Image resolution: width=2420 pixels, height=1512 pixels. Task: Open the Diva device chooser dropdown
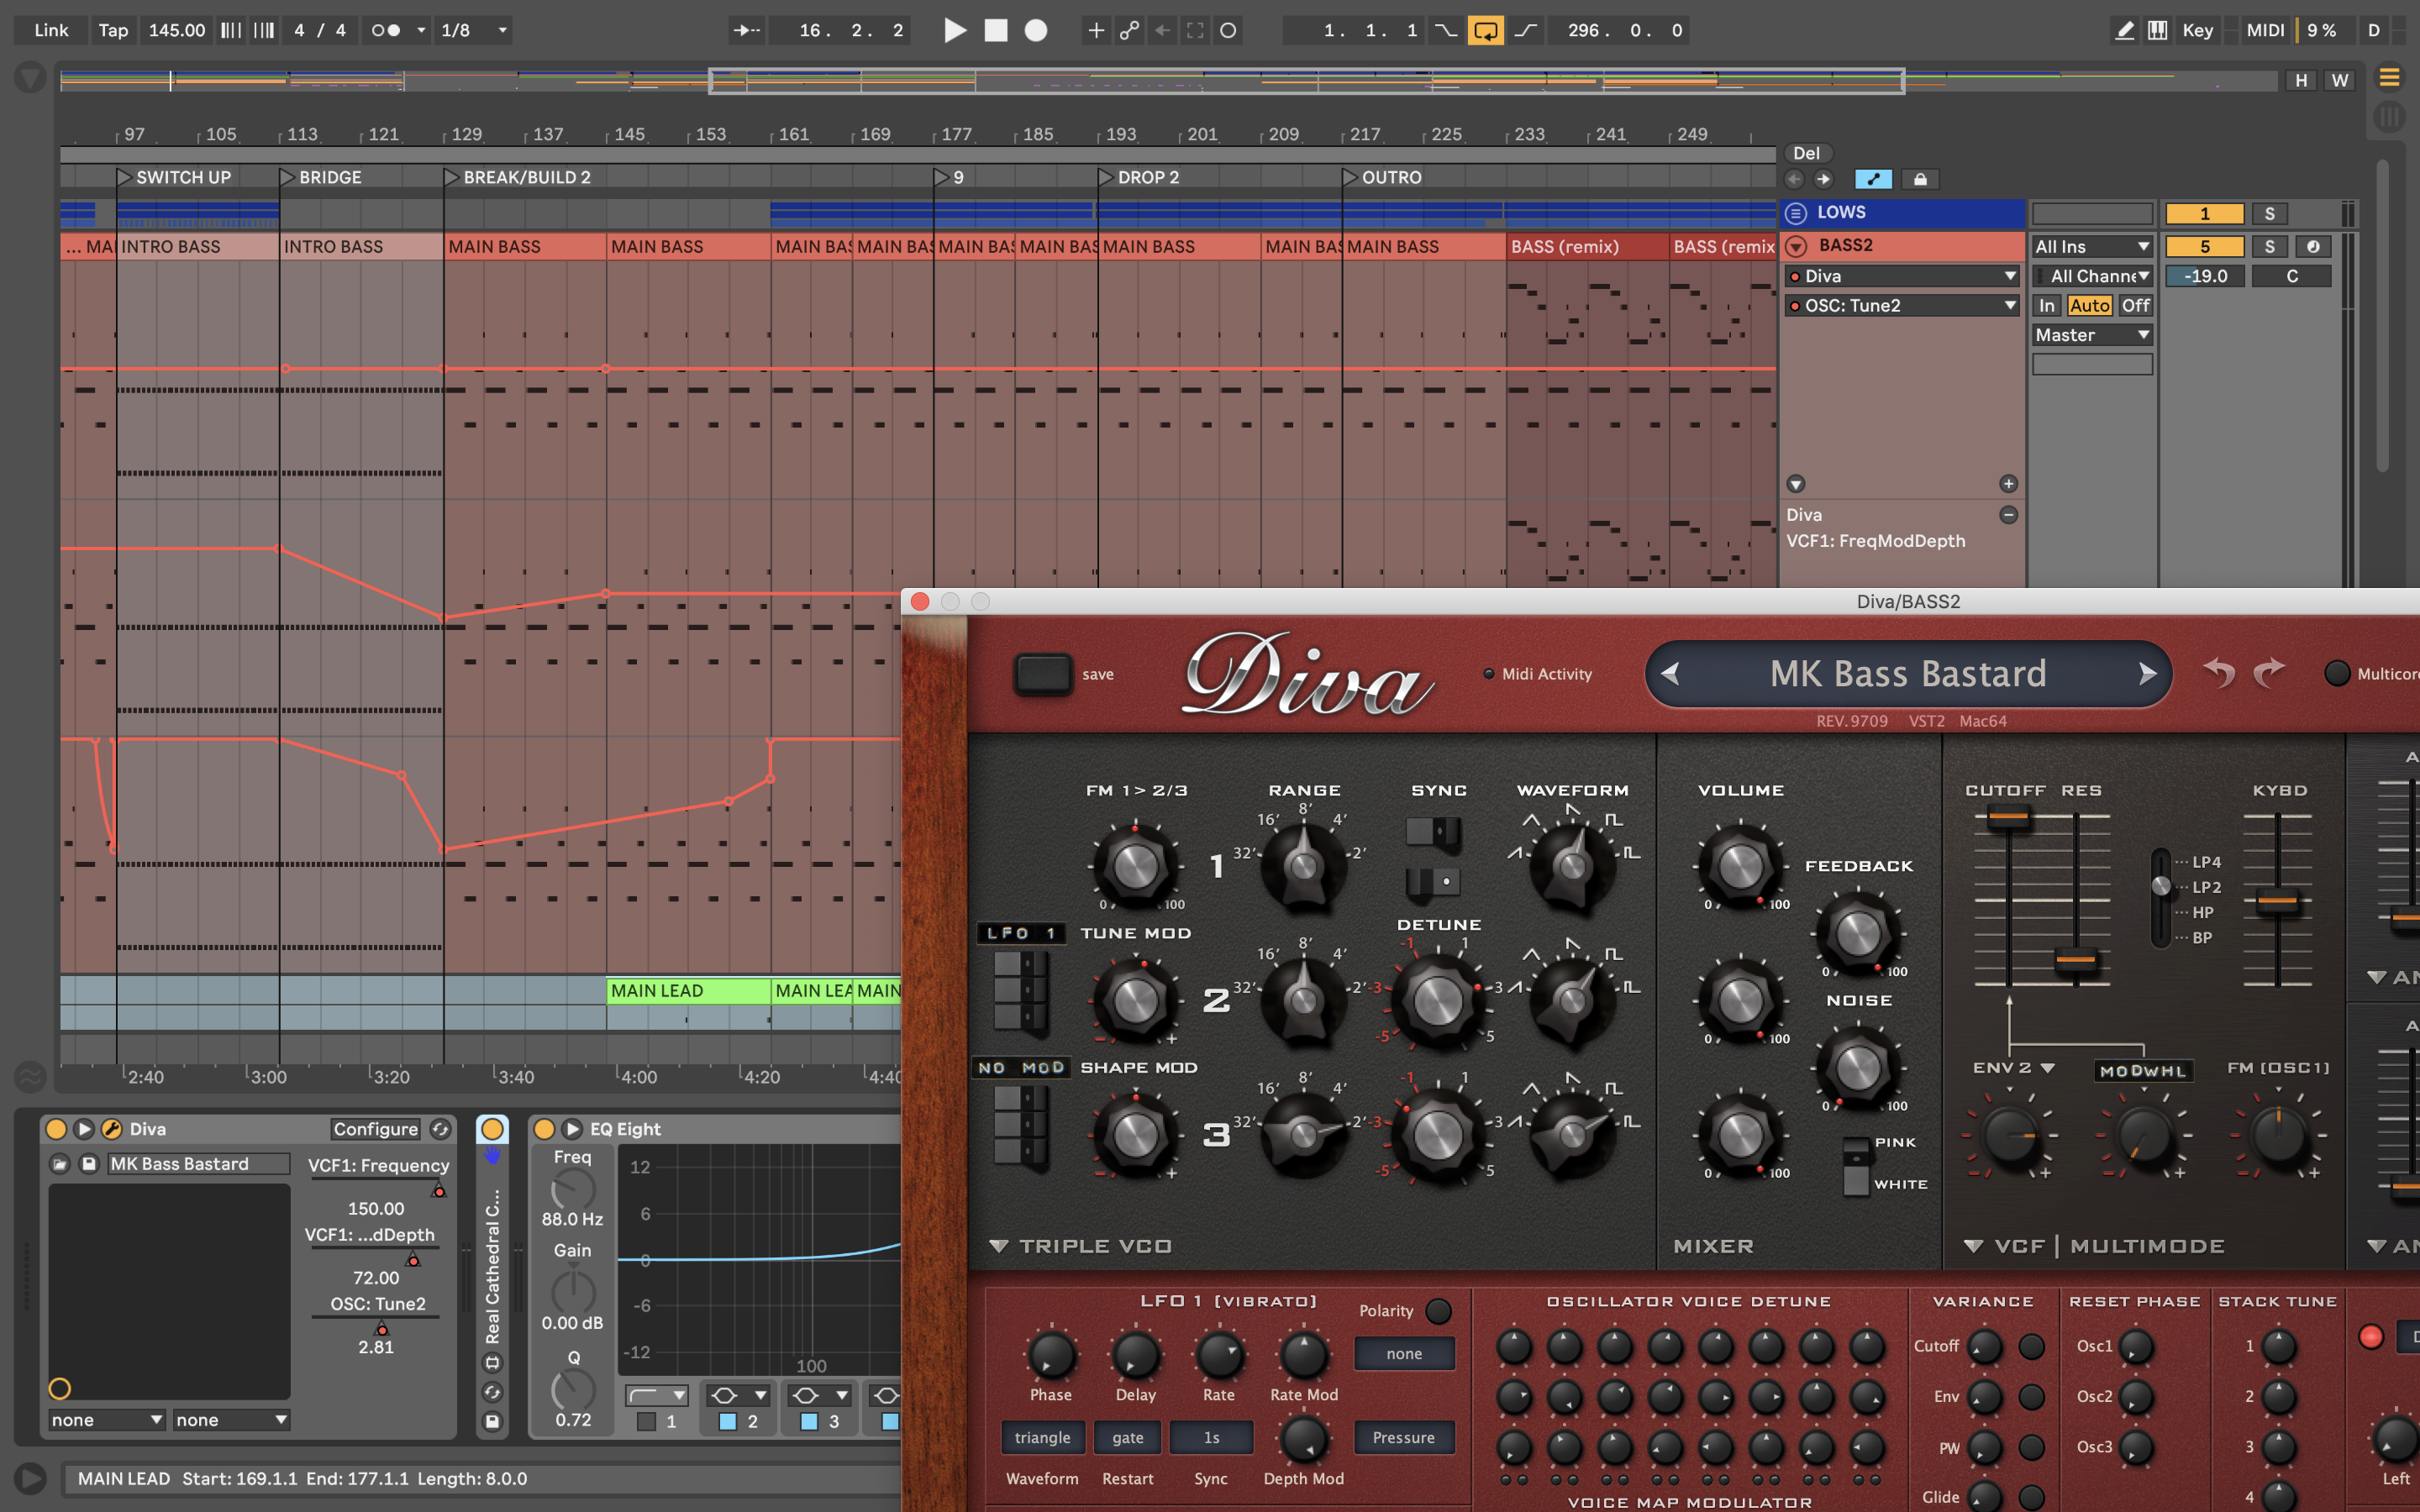pos(1902,276)
